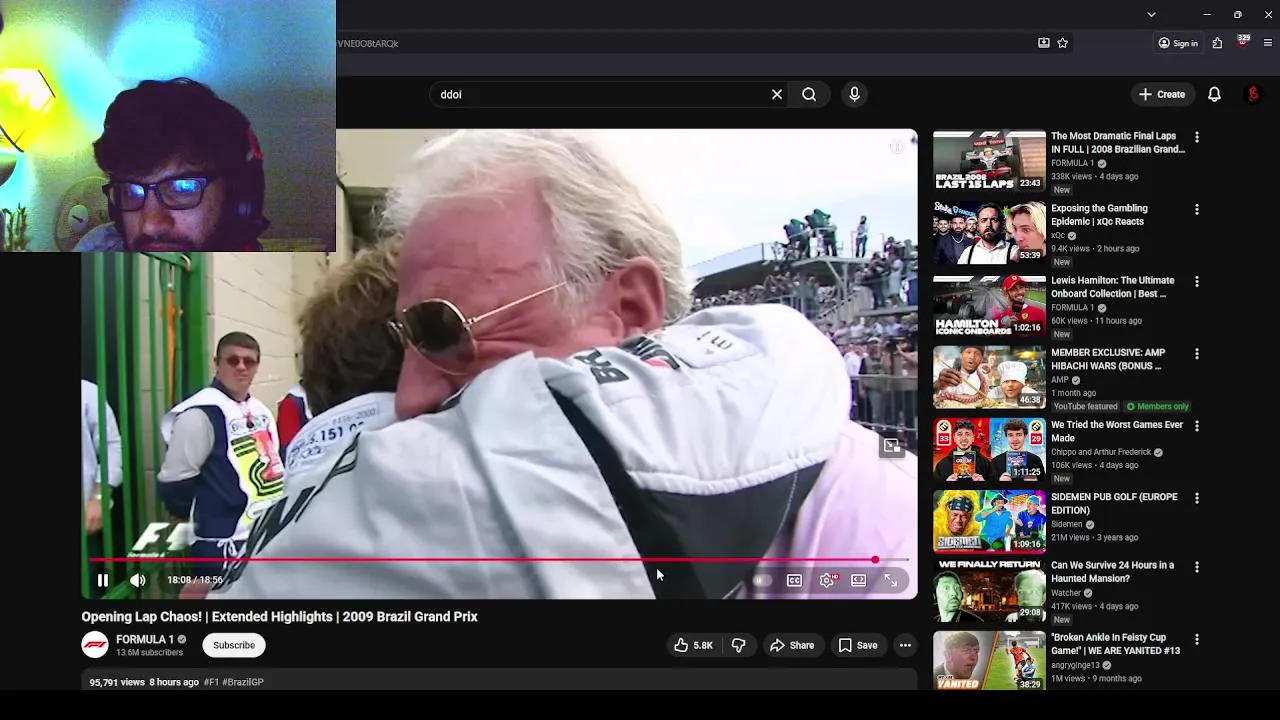The image size is (1280, 720).
Task: Start voice search with microphone
Action: pyautogui.click(x=854, y=94)
